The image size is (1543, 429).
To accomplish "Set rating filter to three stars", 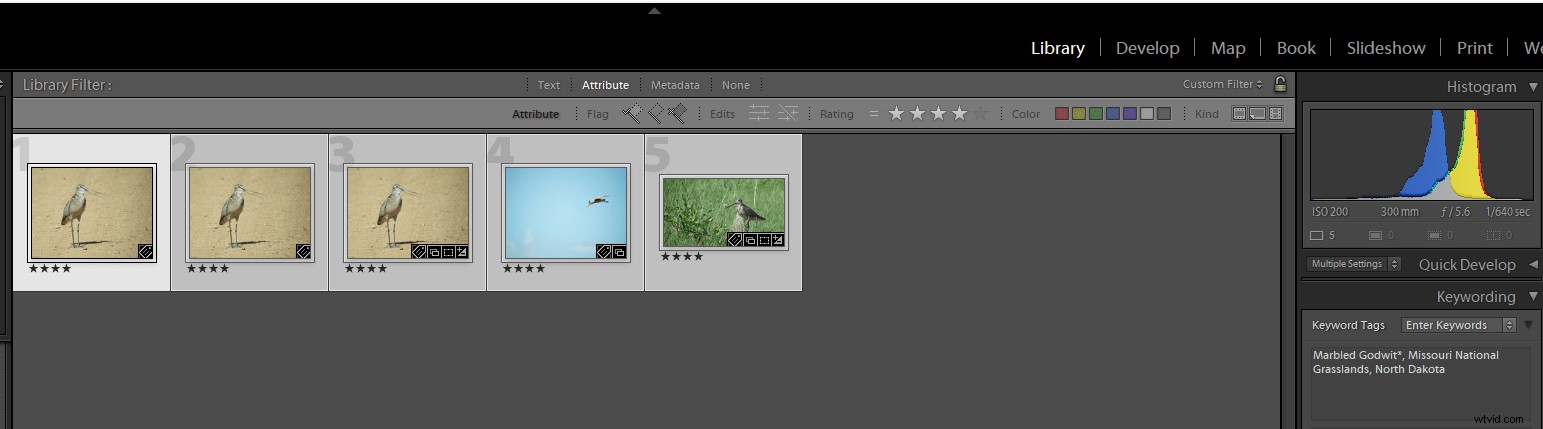I will pos(938,114).
